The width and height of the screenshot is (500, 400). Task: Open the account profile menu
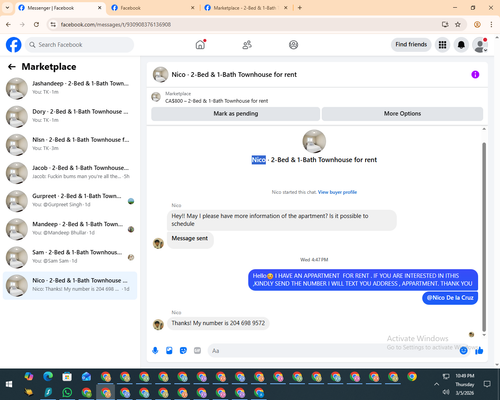point(480,45)
